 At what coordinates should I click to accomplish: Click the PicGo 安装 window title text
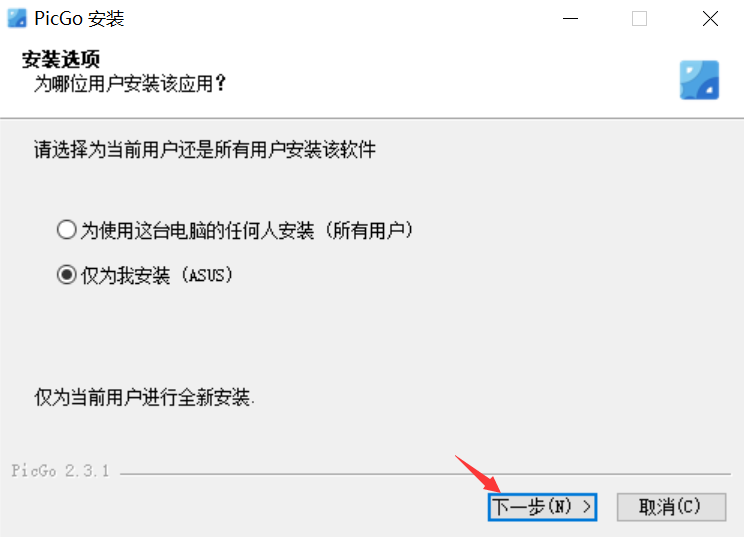[79, 19]
